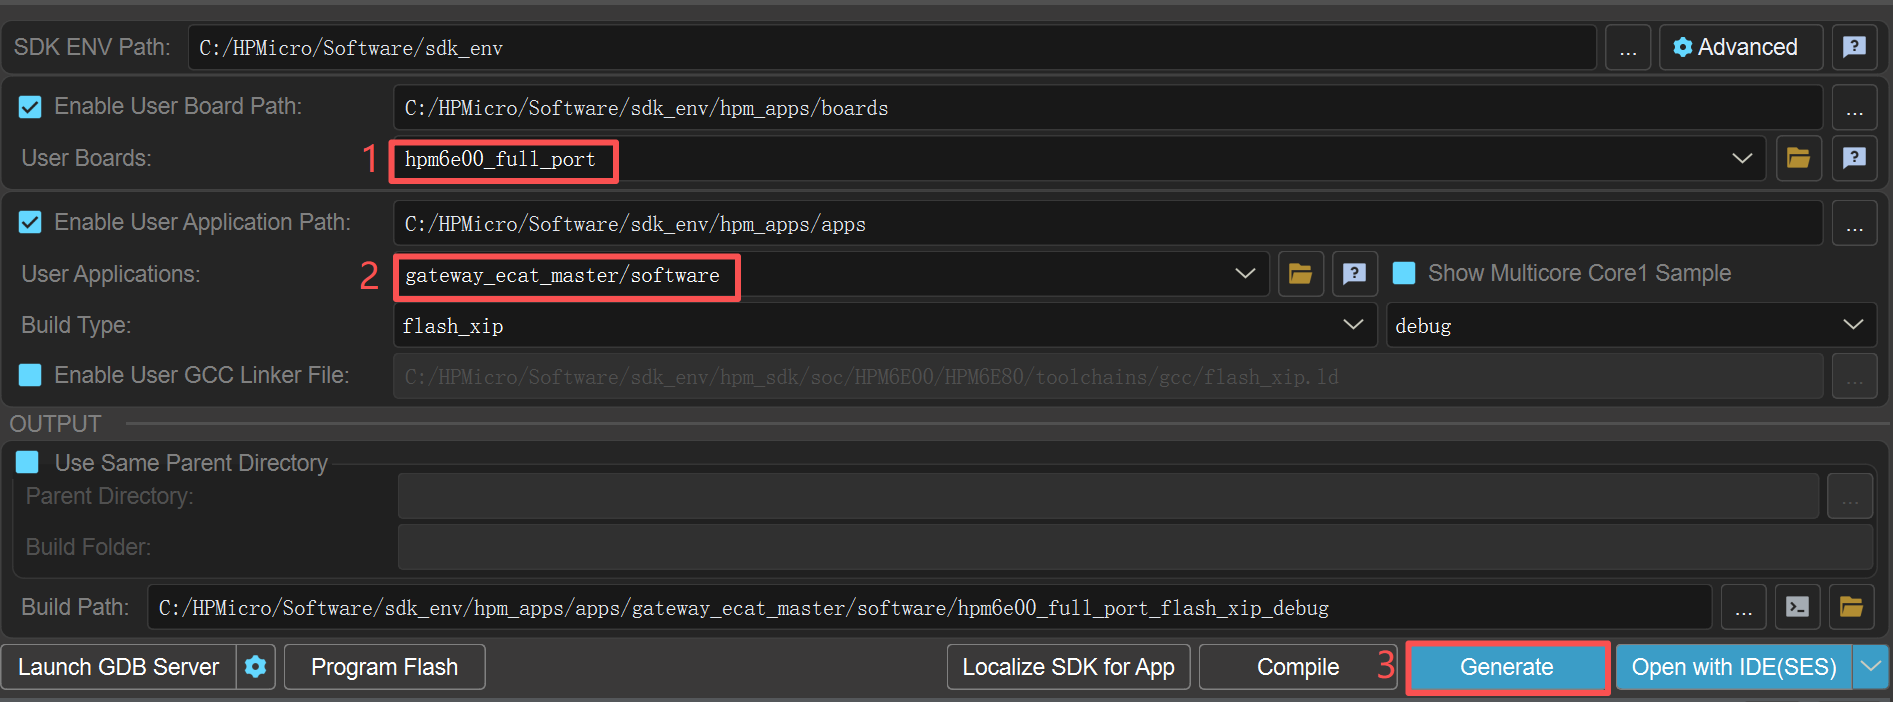Open GDB Server settings gear

point(256,667)
